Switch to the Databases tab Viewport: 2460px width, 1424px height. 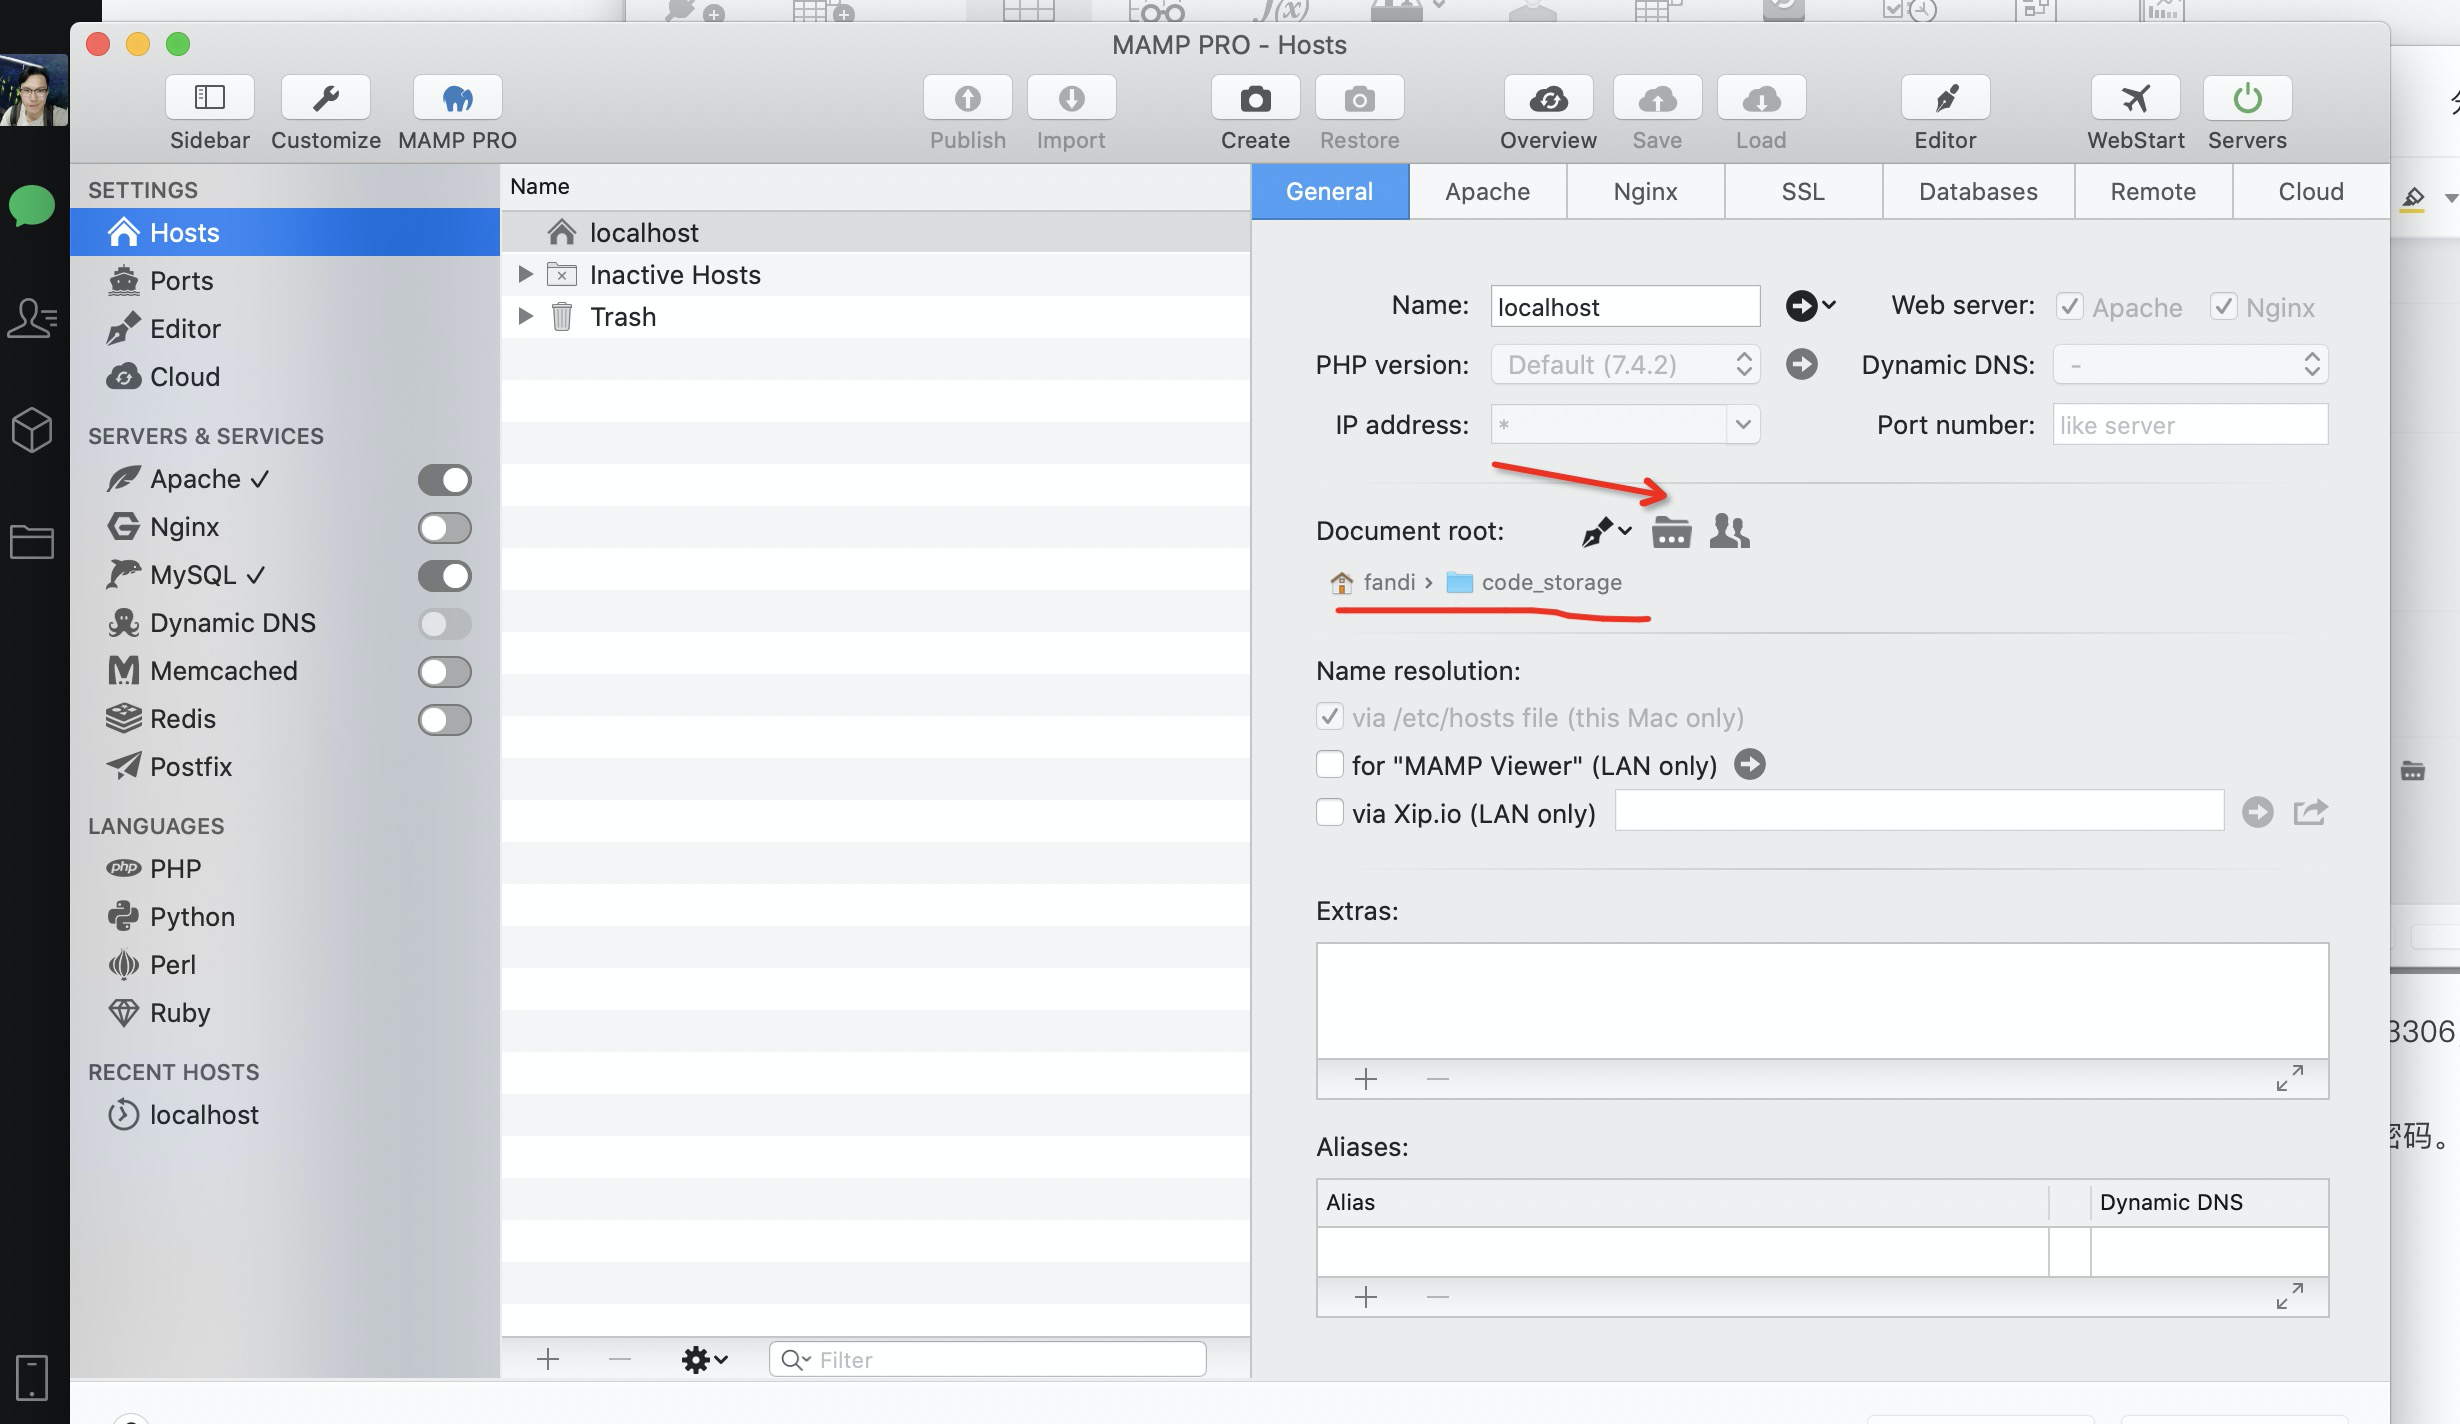pos(1979,191)
